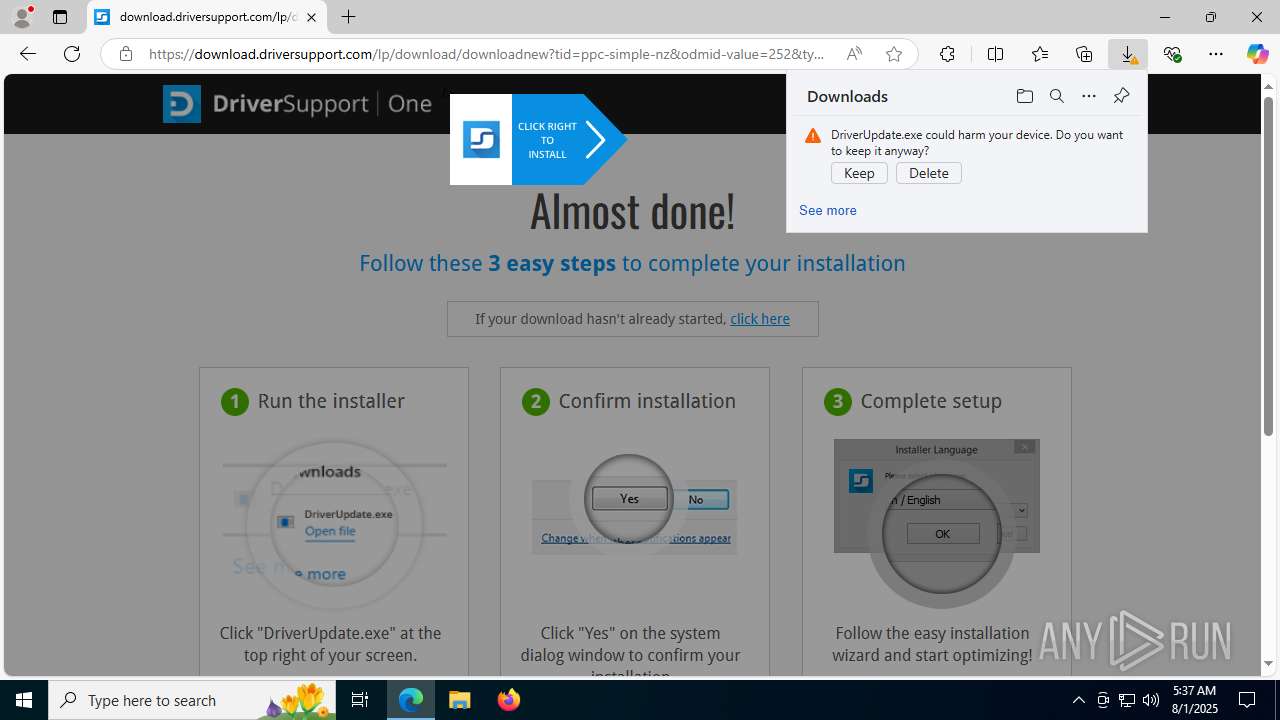Add this page to favorites

click(893, 54)
